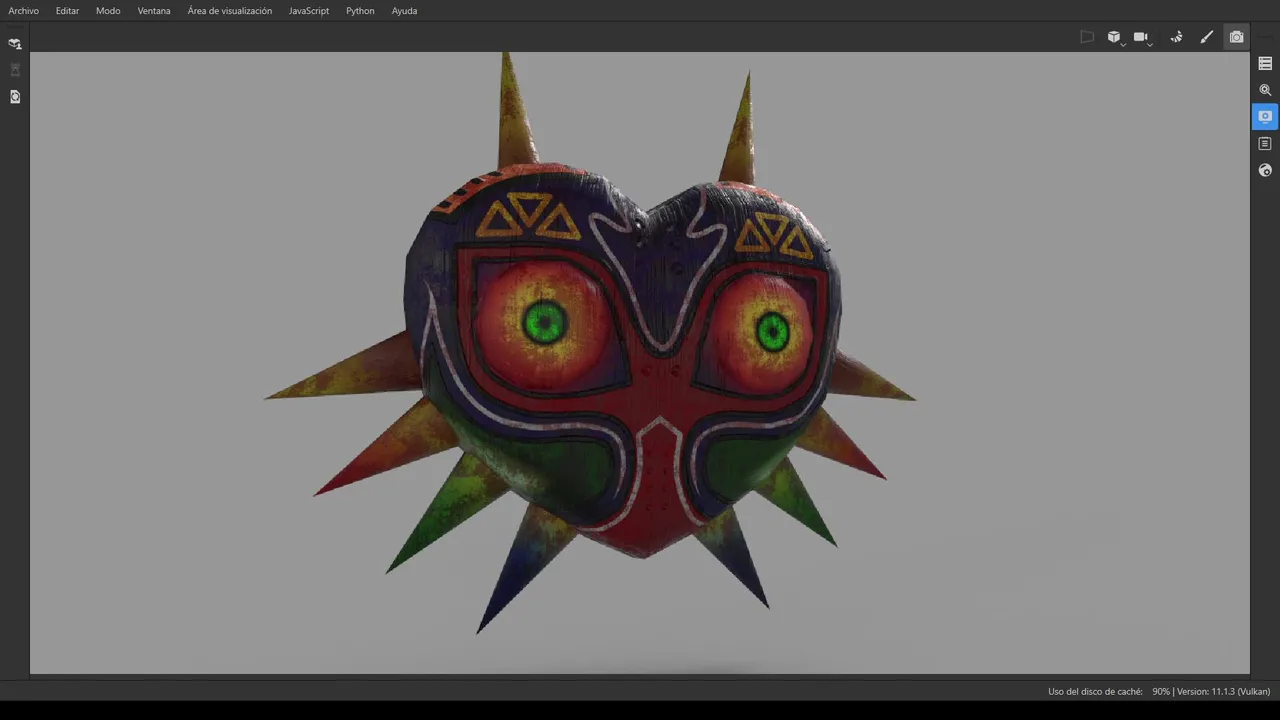Click the '90%' cache usage value
The height and width of the screenshot is (720, 1280).
(1161, 691)
